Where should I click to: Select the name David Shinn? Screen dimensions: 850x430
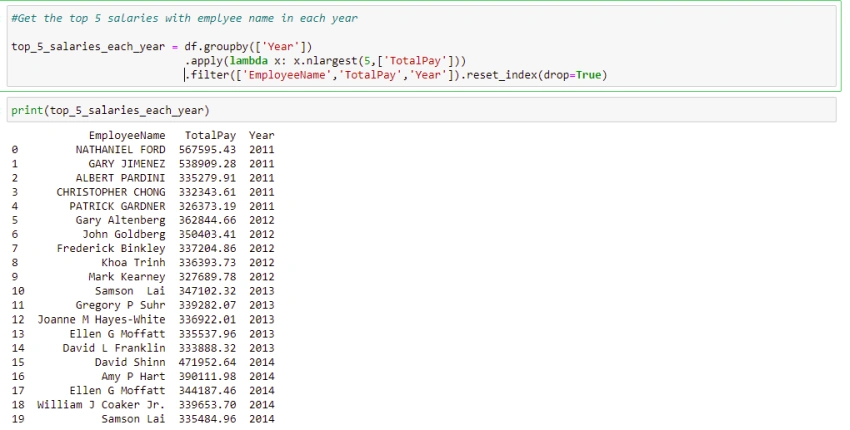[x=130, y=362]
